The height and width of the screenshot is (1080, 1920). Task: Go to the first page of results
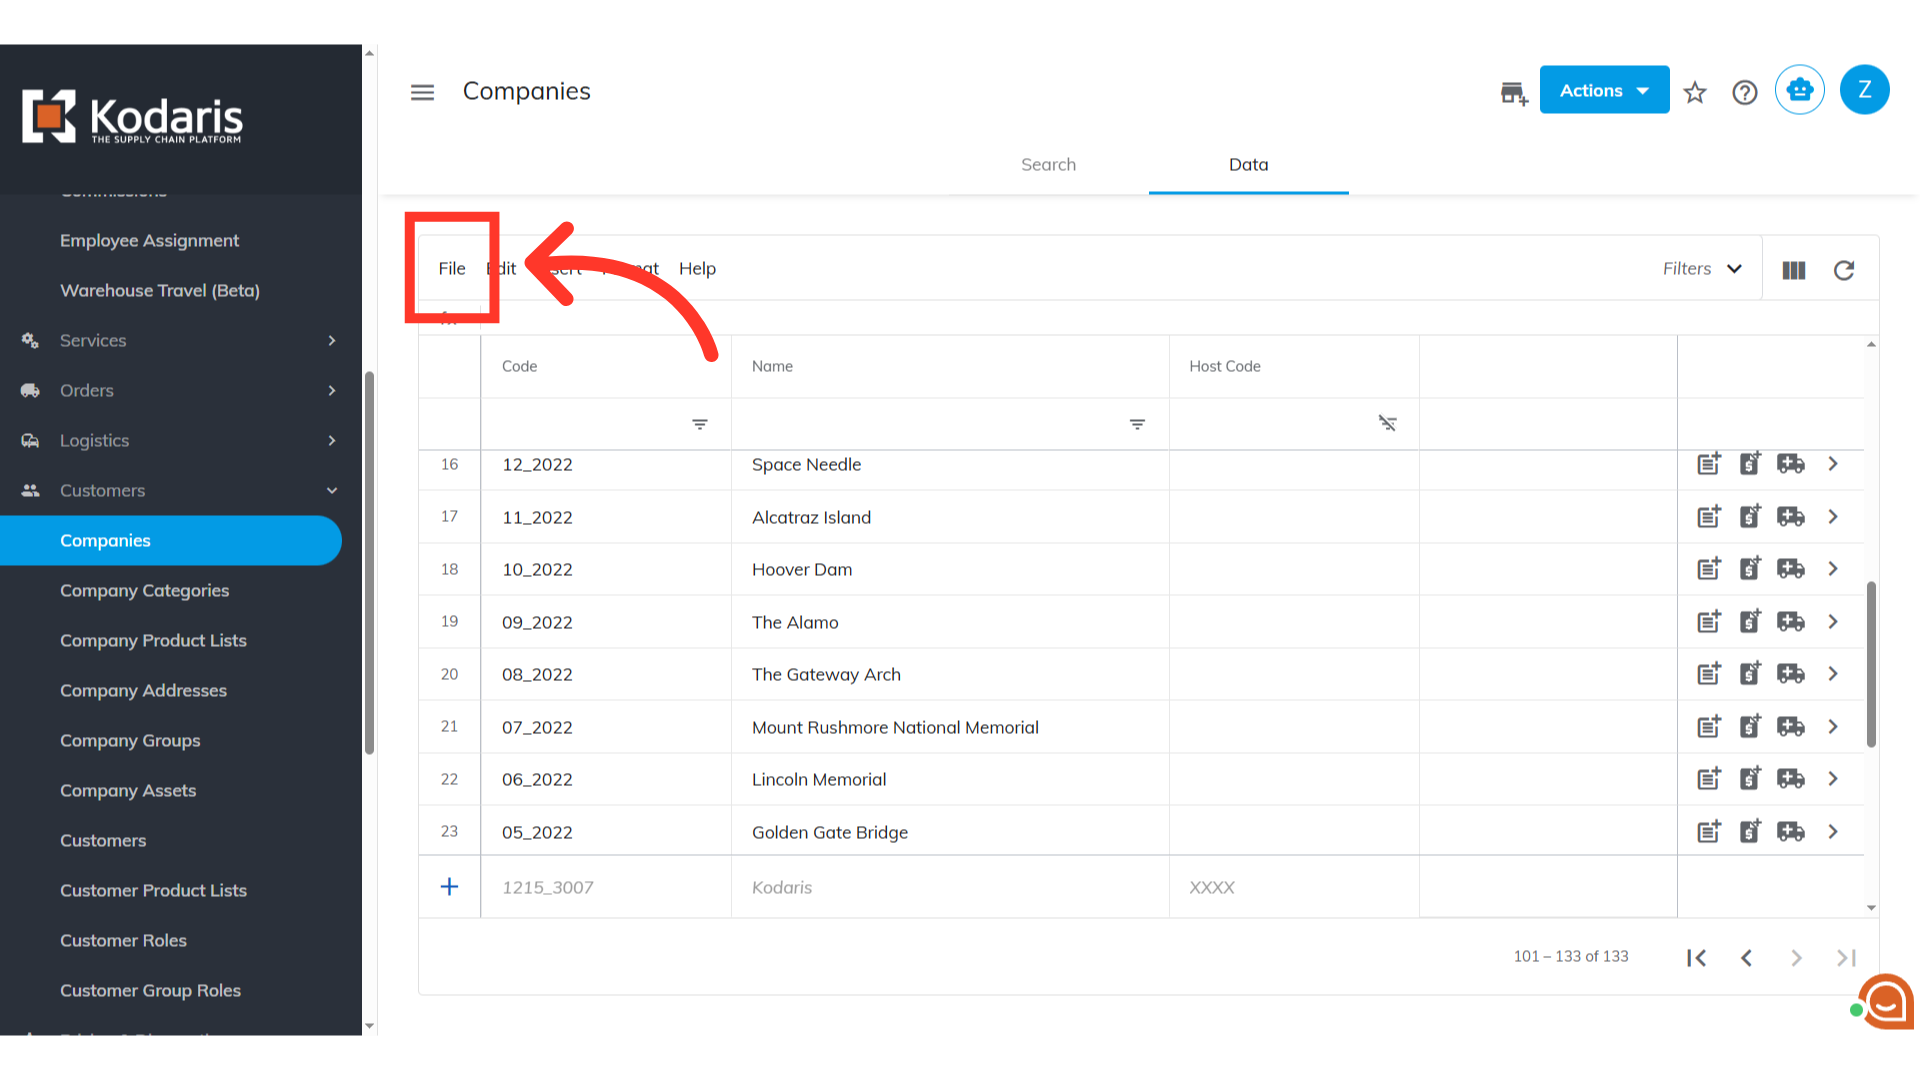[x=1696, y=958]
